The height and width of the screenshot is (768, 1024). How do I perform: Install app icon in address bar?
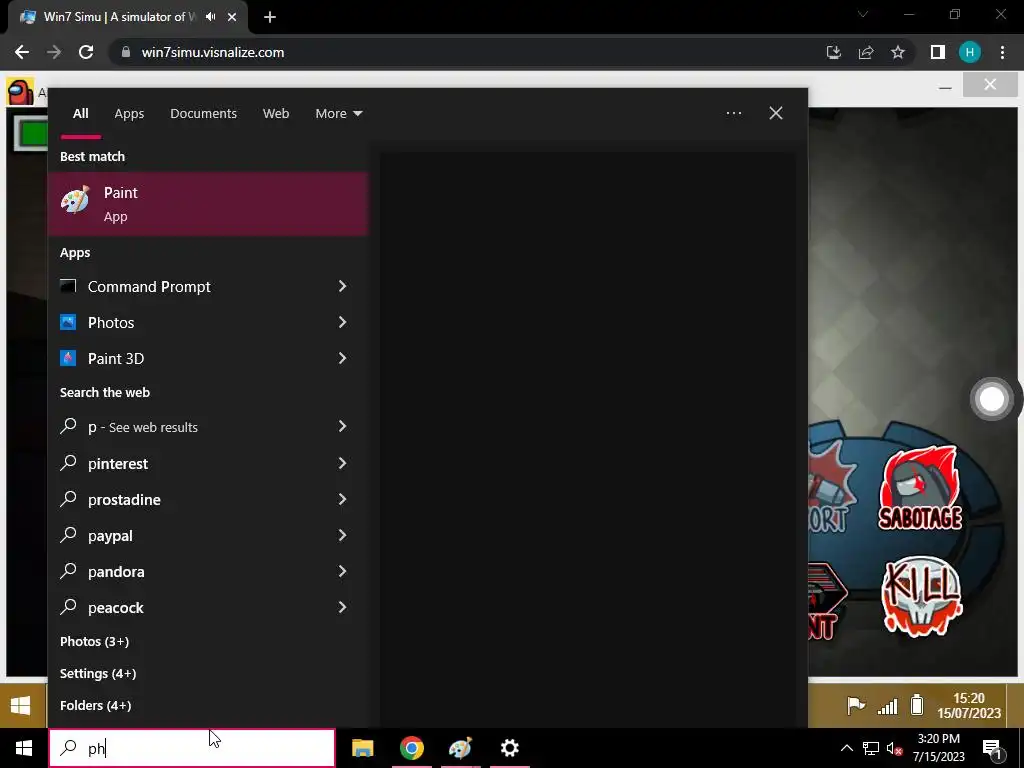tap(833, 52)
